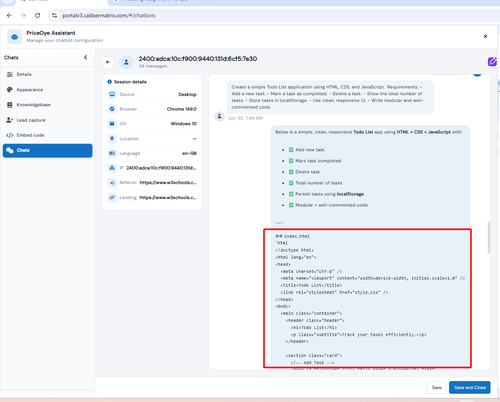The image size is (500, 402).
Task: Click the session ID title text
Action: click(198, 59)
